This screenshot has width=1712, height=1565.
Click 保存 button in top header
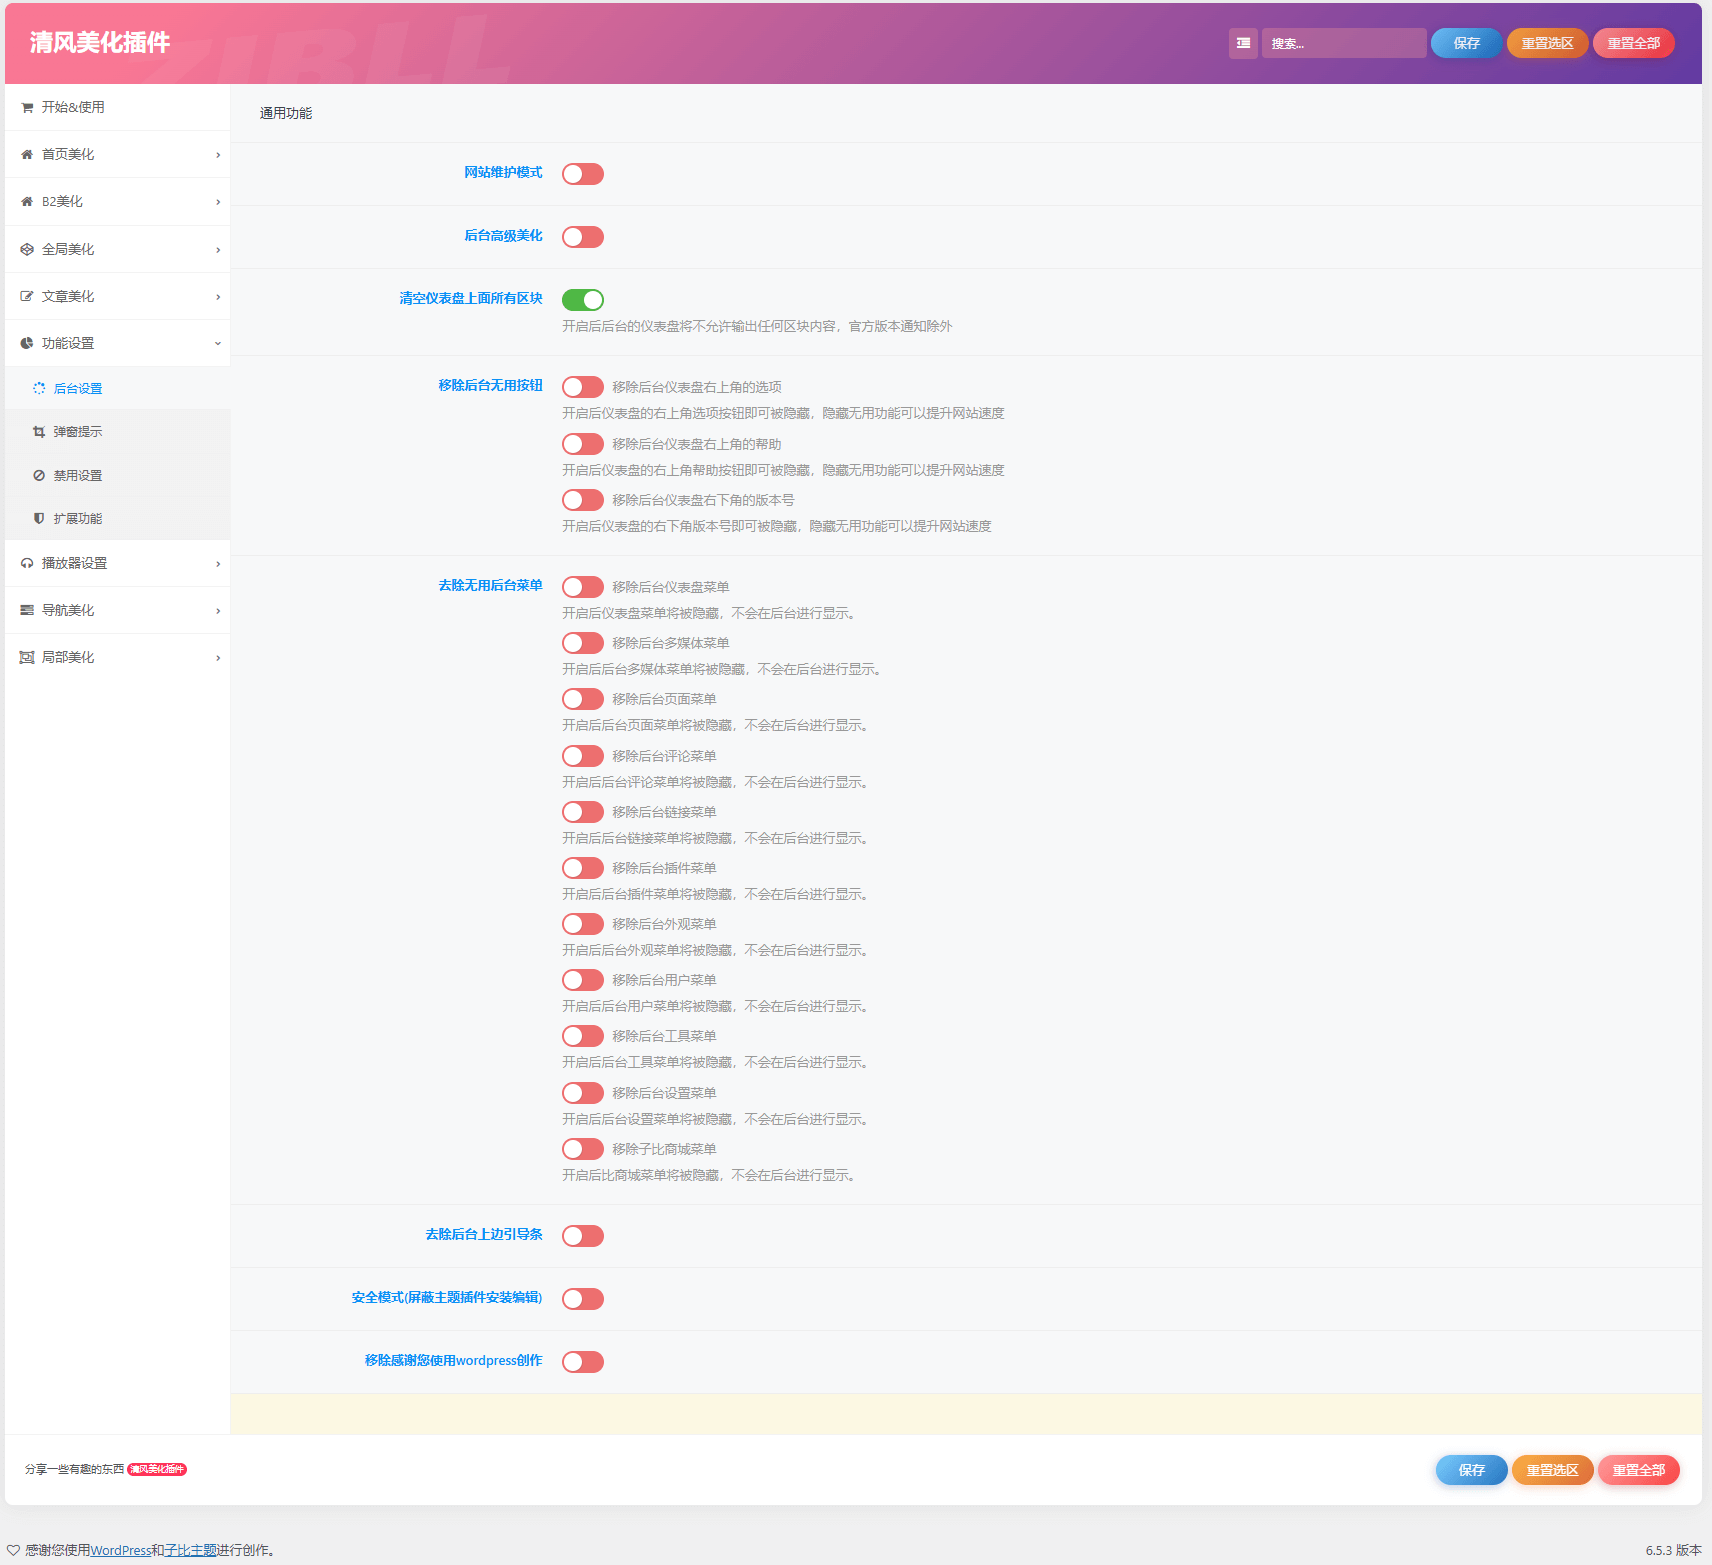click(x=1466, y=43)
